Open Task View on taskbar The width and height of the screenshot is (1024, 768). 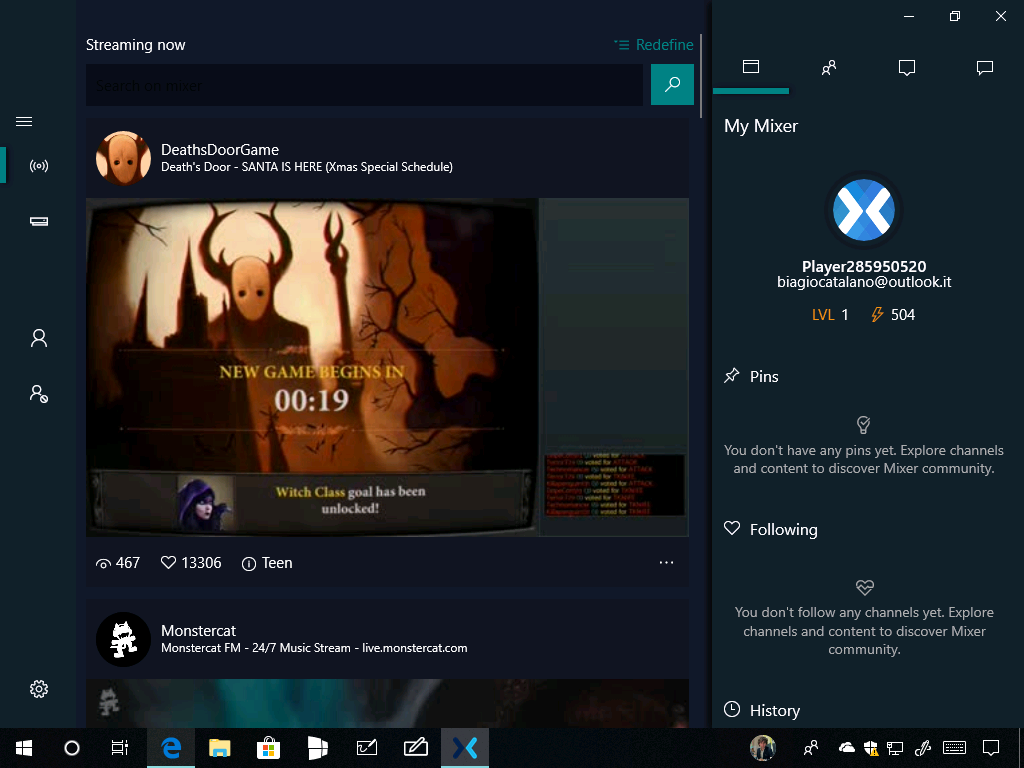tap(120, 748)
